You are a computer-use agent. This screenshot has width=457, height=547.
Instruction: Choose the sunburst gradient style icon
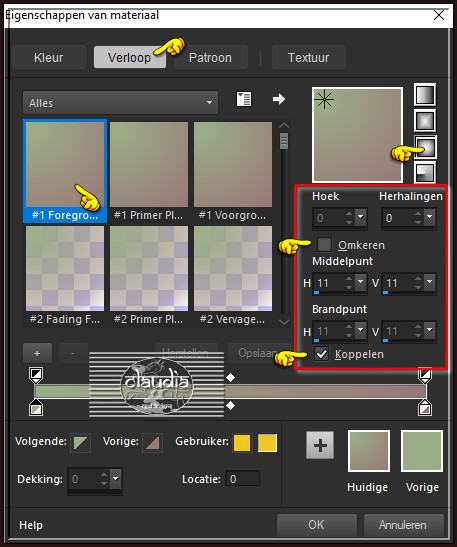[x=426, y=147]
